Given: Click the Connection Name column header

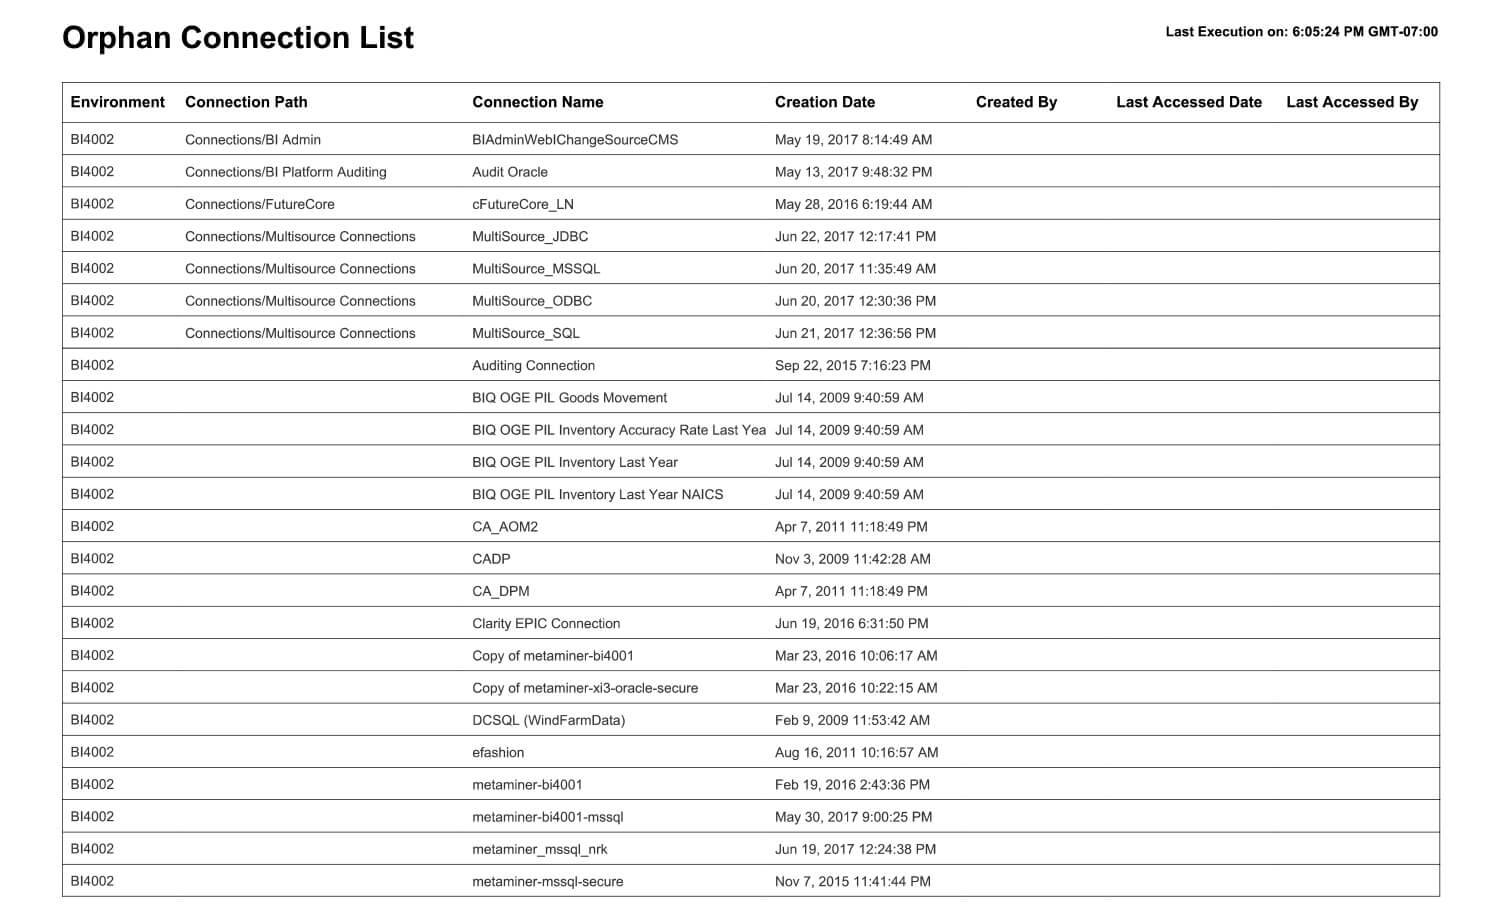Looking at the screenshot, I should (538, 102).
